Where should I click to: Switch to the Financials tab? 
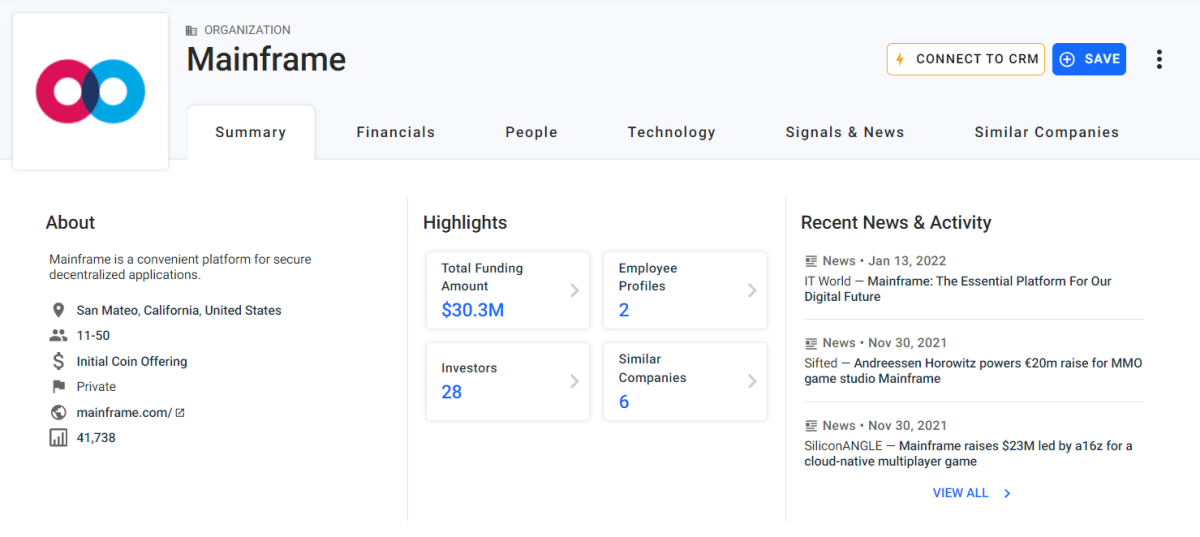[395, 132]
